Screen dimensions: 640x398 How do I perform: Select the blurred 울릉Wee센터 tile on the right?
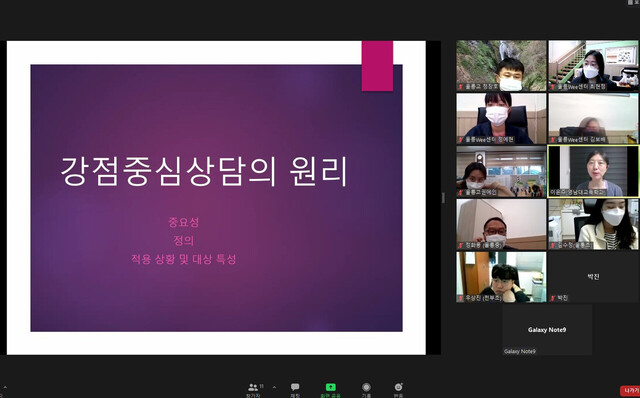[593, 118]
